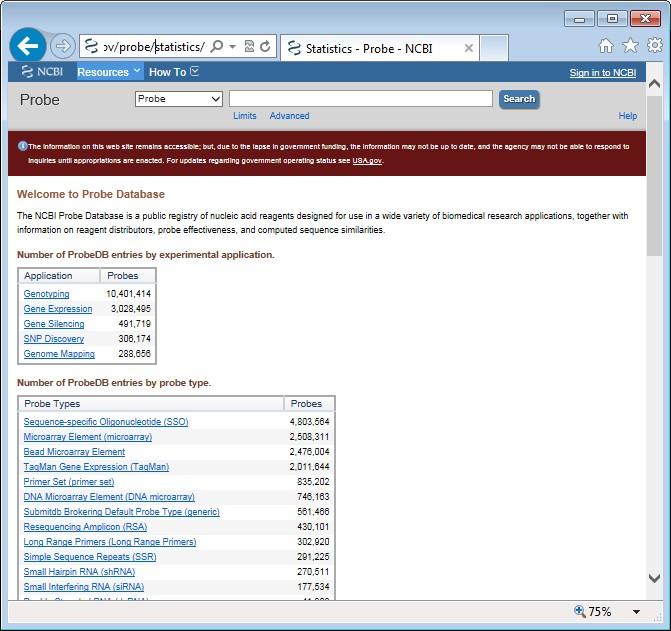Open browser Tools gear icon
Image resolution: width=671 pixels, height=631 pixels.
[x=655, y=45]
